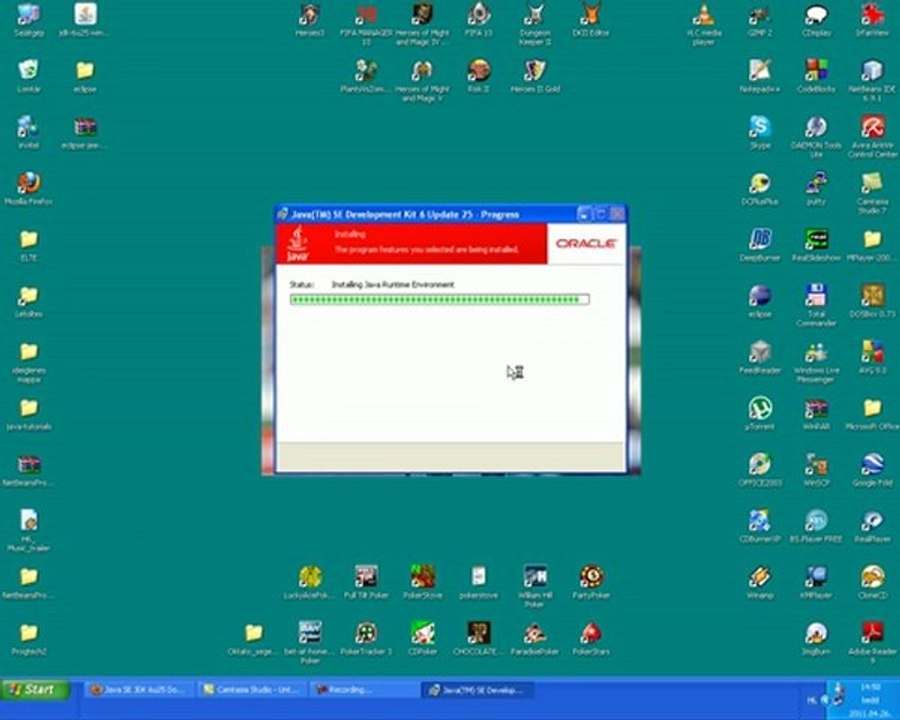Image resolution: width=900 pixels, height=720 pixels.
Task: Switch to Java SE JDK 6u25 taskbar window
Action: click(140, 690)
